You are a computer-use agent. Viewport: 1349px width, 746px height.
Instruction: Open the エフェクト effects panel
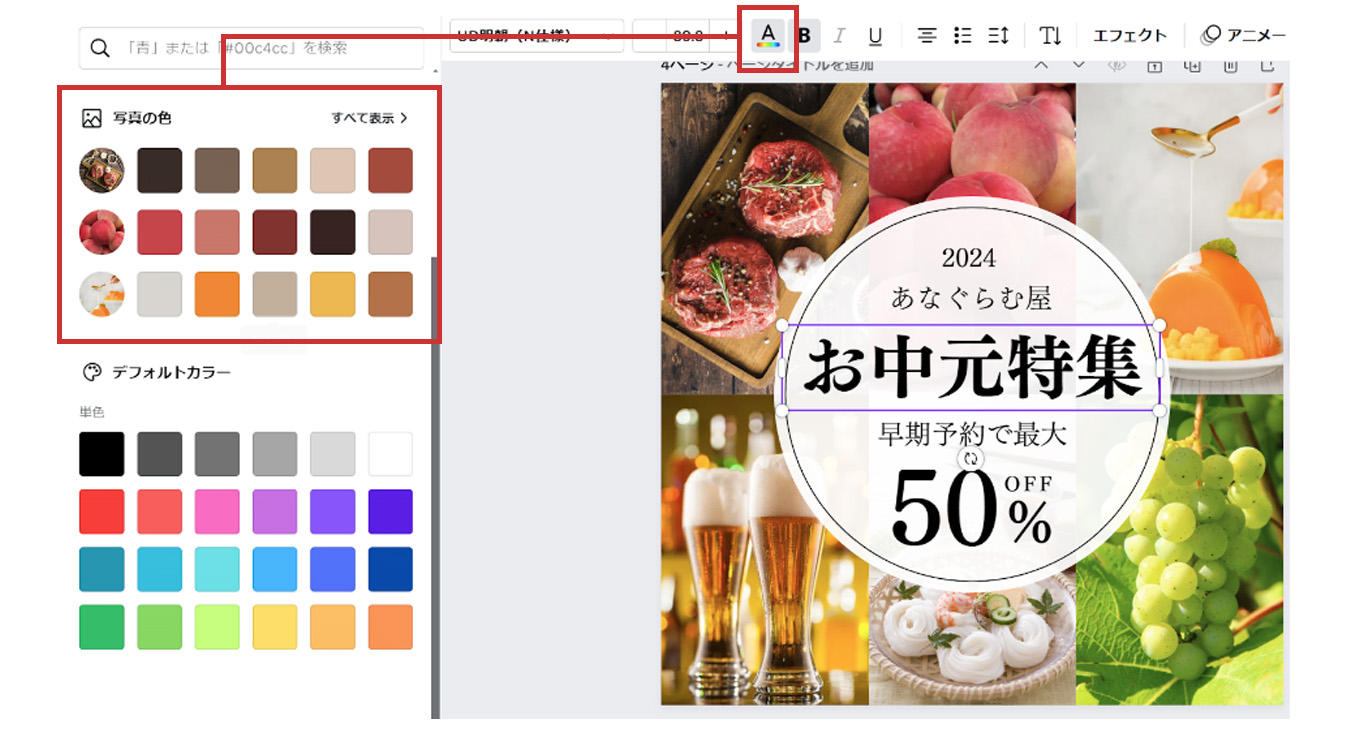(x=1129, y=36)
